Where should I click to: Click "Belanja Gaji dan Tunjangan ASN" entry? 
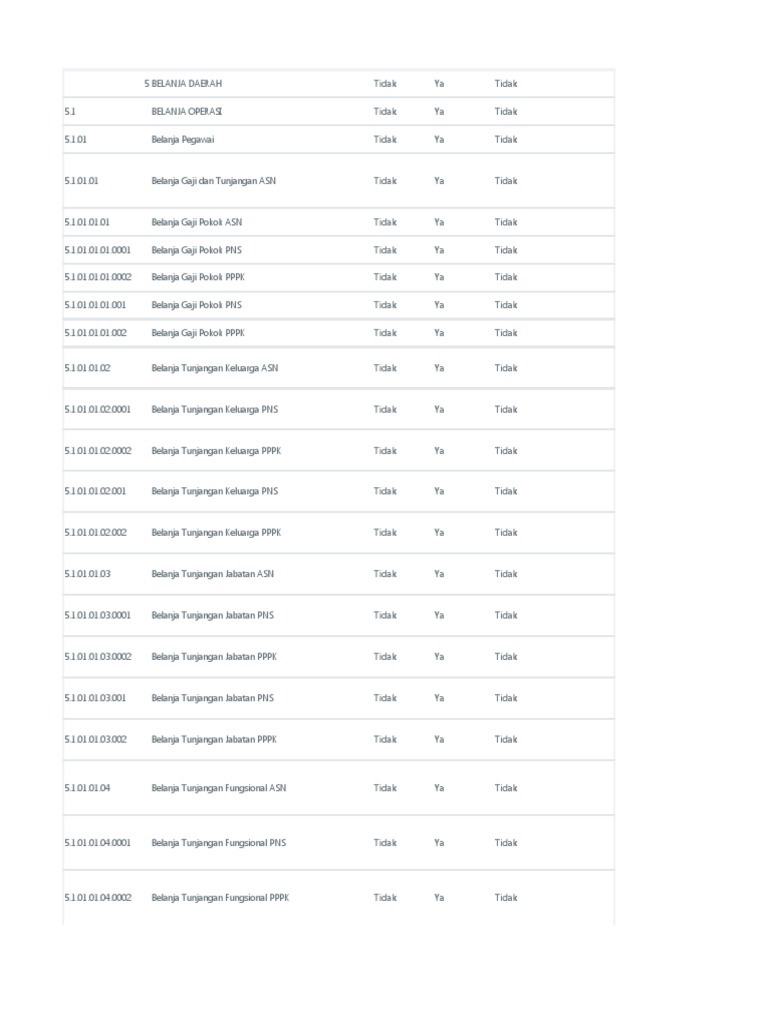tap(214, 181)
